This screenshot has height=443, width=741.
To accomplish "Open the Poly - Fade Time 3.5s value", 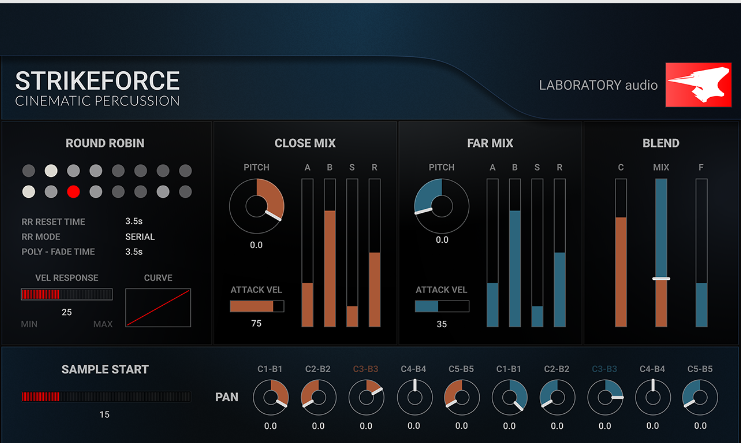I will 134,252.
